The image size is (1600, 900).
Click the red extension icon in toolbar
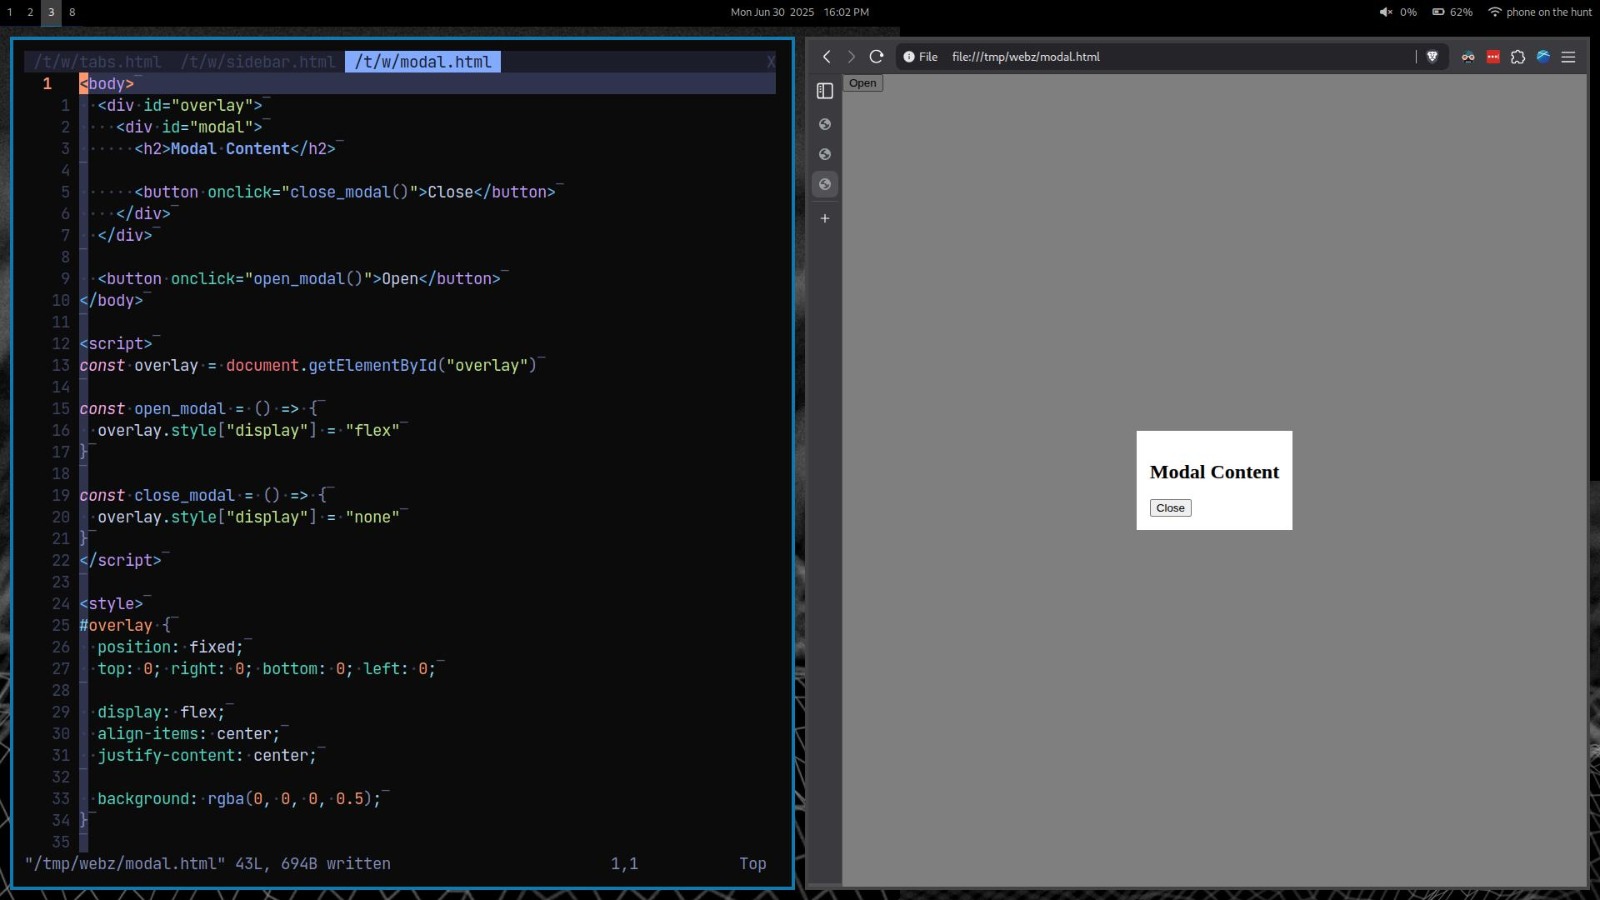(x=1493, y=57)
